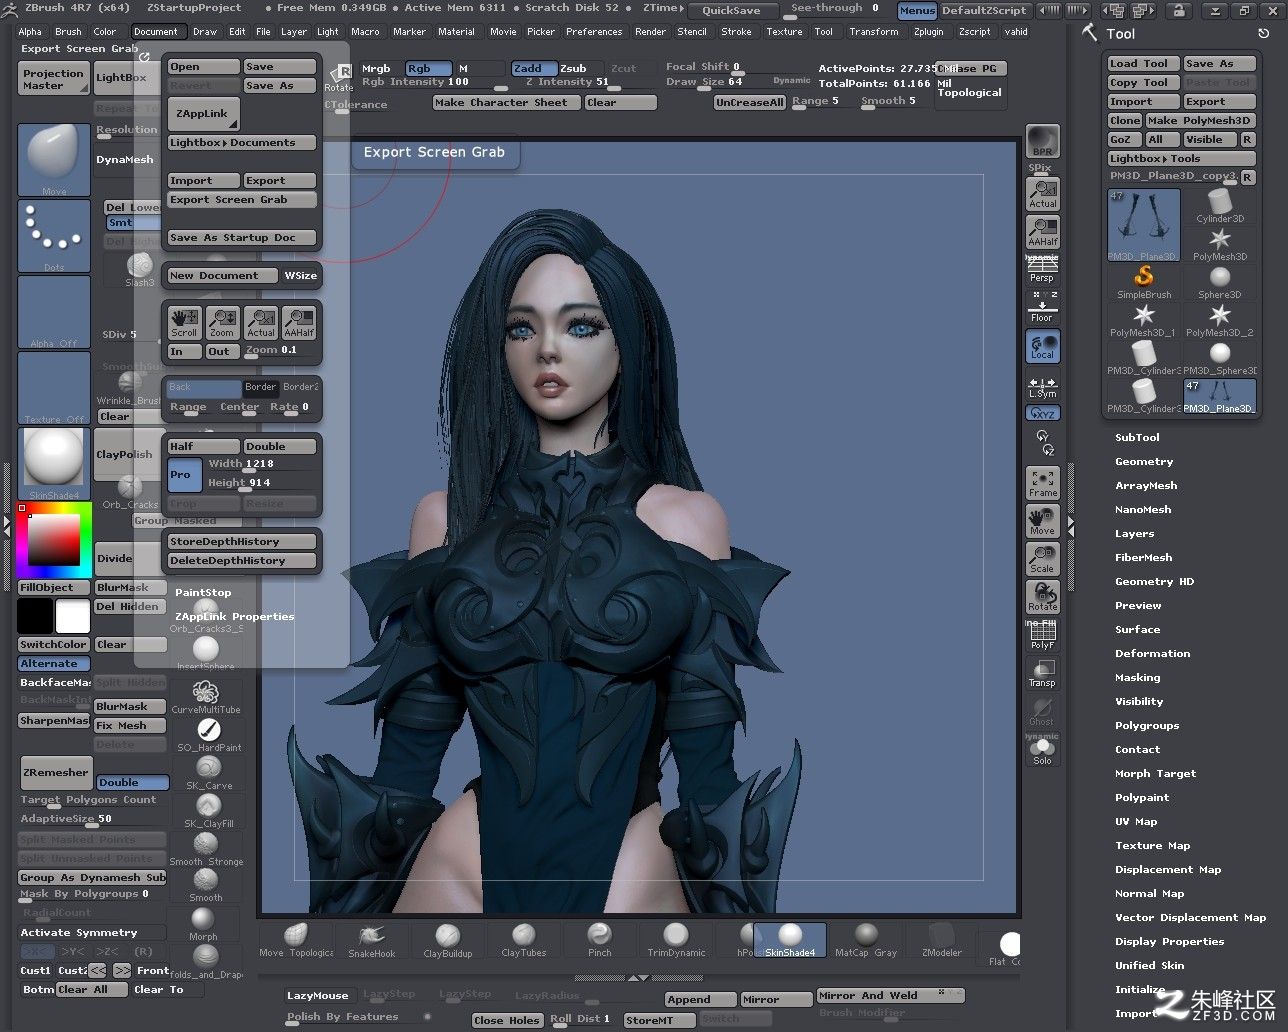This screenshot has height=1032, width=1288.
Task: Toggle Solo mode icon
Action: point(1043,750)
